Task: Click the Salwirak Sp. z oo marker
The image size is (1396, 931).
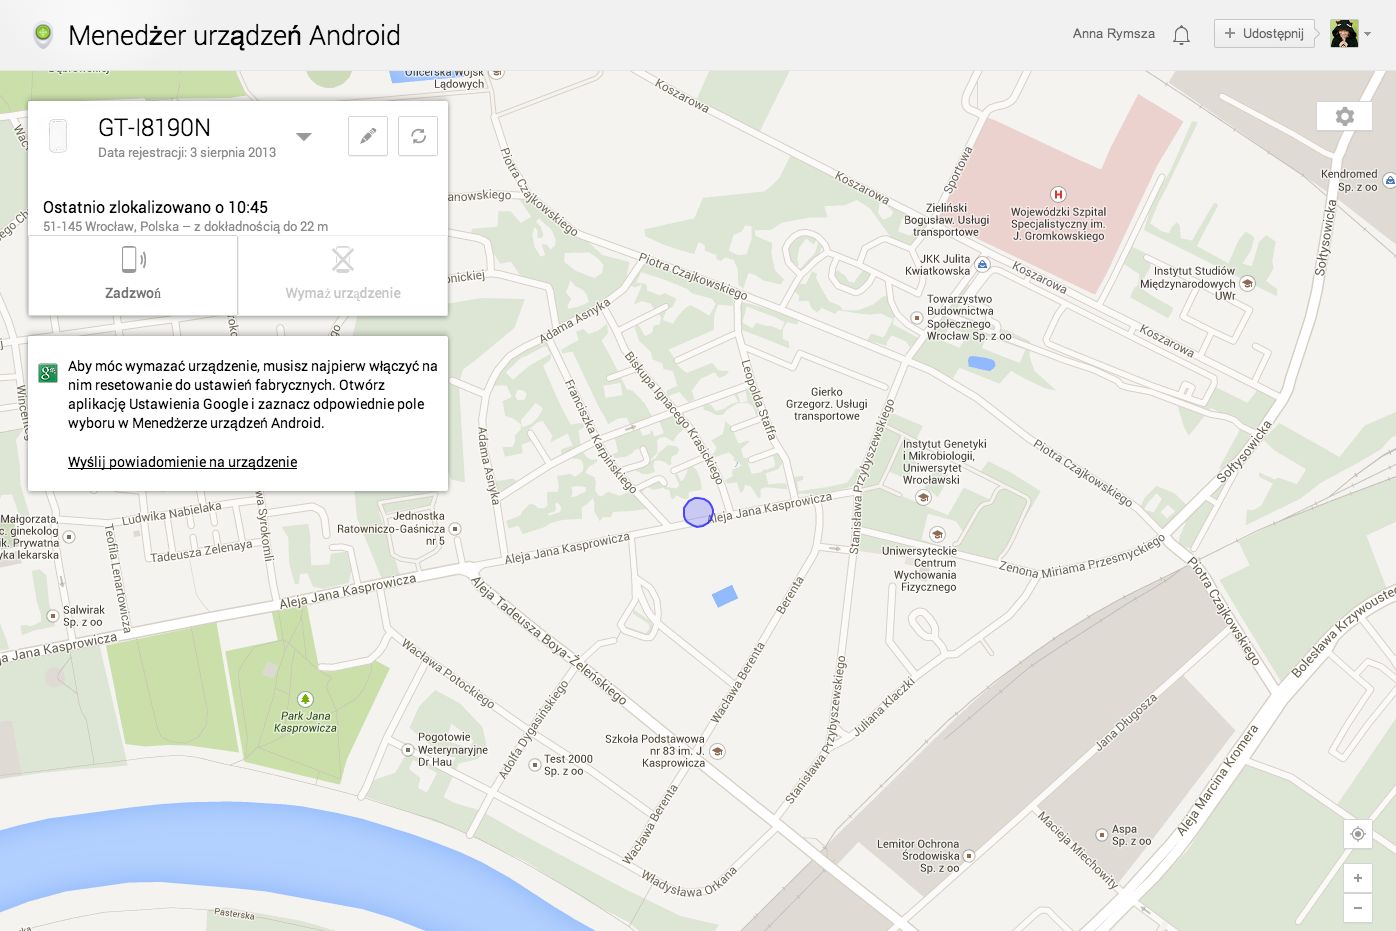Action: (x=53, y=616)
